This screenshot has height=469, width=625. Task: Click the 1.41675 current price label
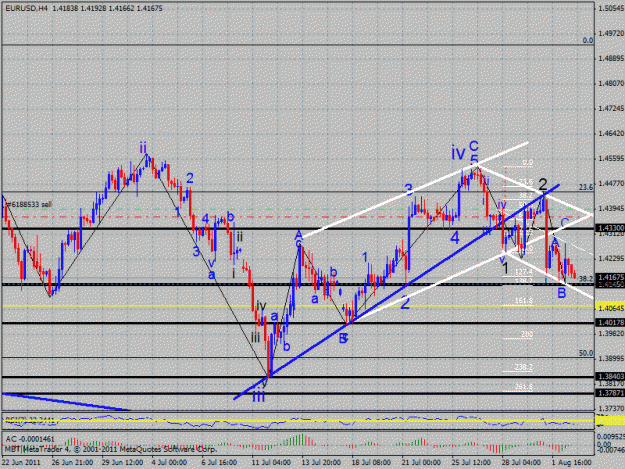610,277
